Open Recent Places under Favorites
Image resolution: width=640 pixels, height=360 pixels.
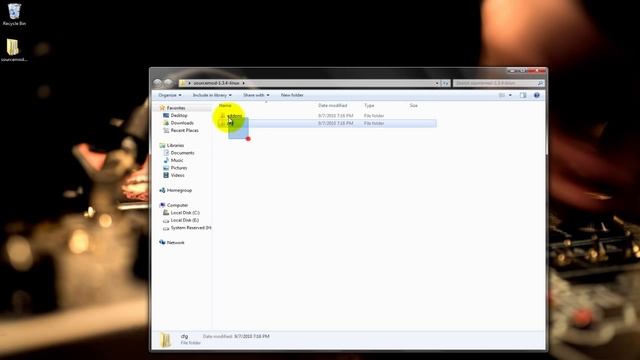[184, 130]
